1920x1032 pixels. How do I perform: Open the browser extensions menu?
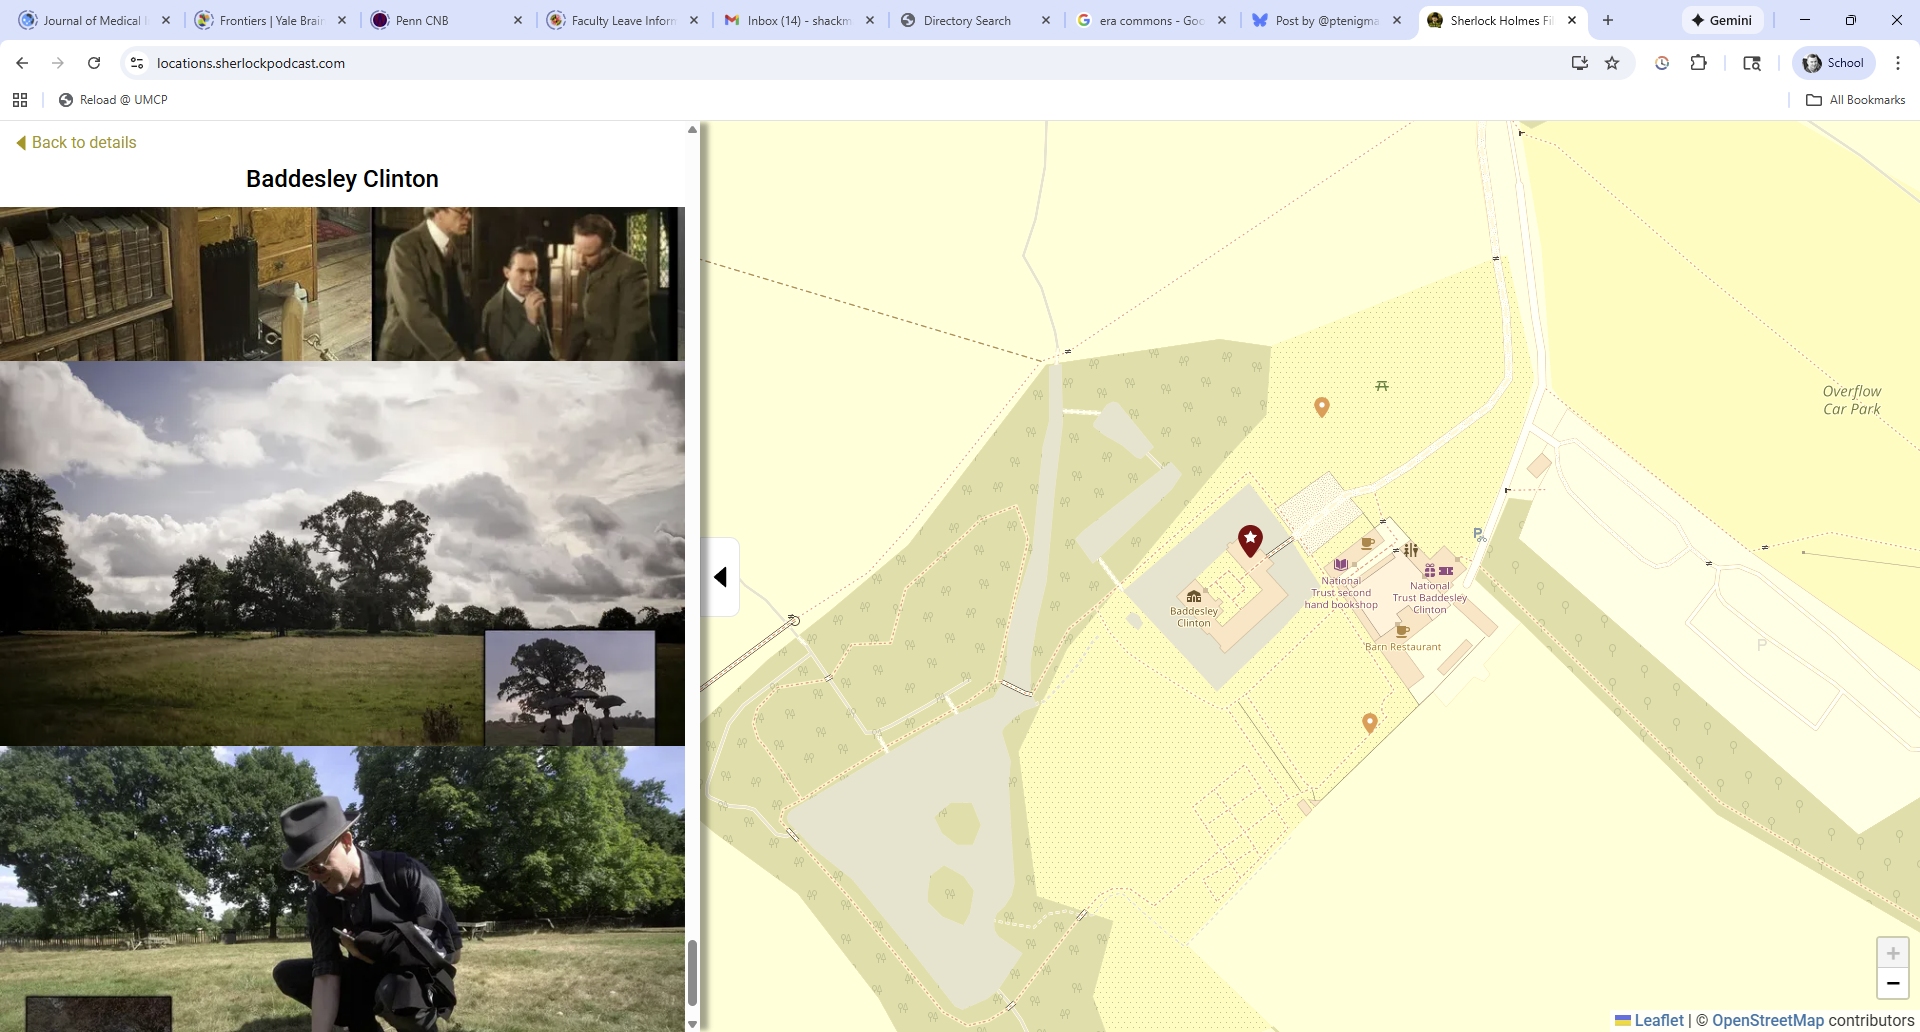pos(1698,63)
